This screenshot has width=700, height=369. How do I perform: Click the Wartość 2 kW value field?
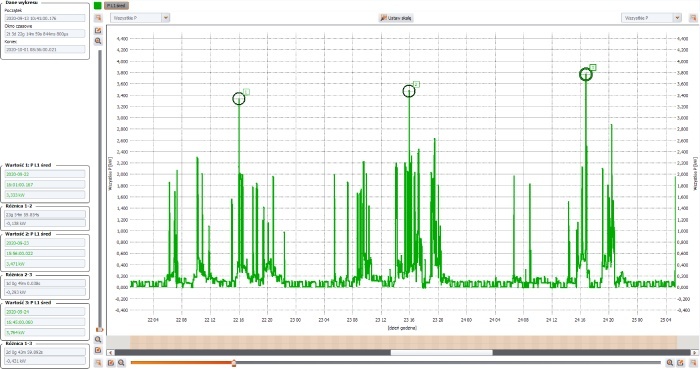[x=45, y=264]
